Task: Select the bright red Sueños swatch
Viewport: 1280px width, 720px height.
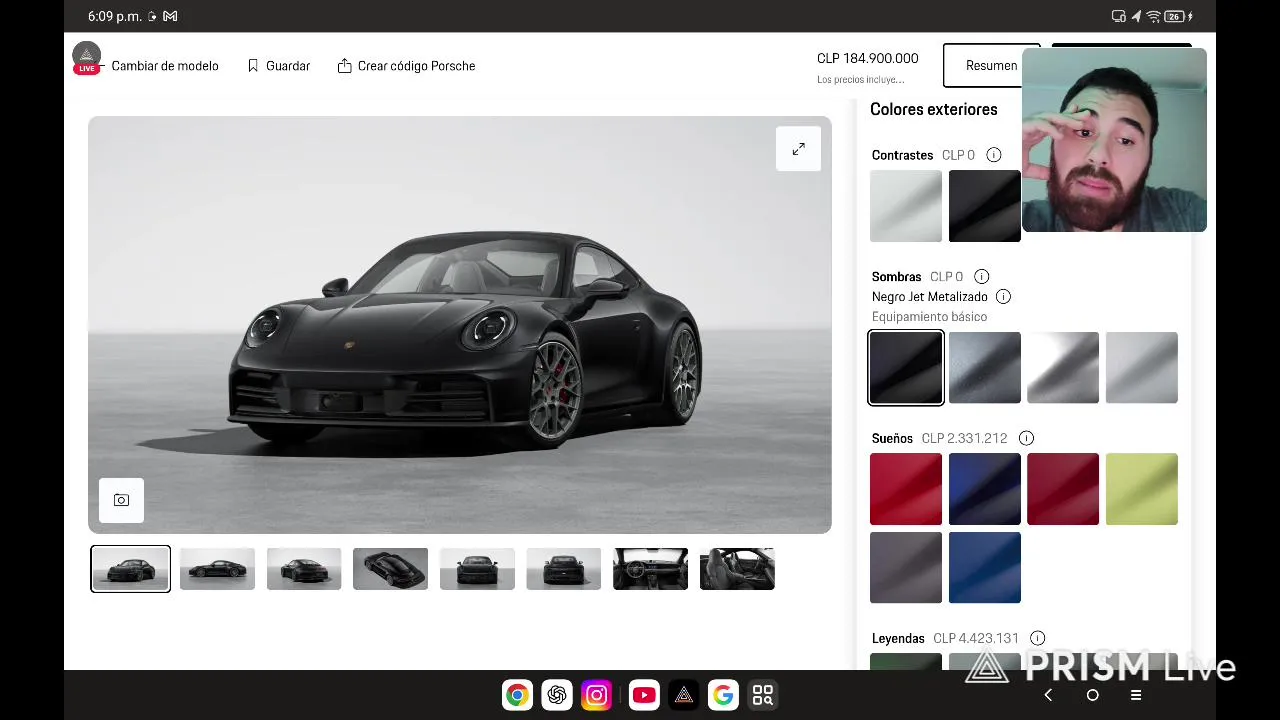Action: [x=906, y=489]
